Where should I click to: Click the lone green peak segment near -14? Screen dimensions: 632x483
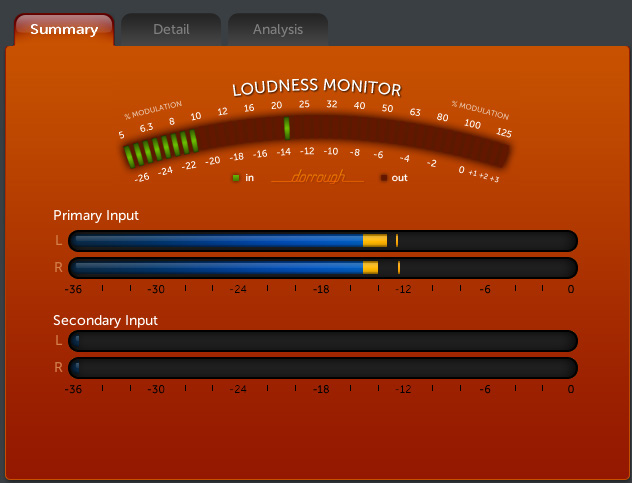(287, 128)
